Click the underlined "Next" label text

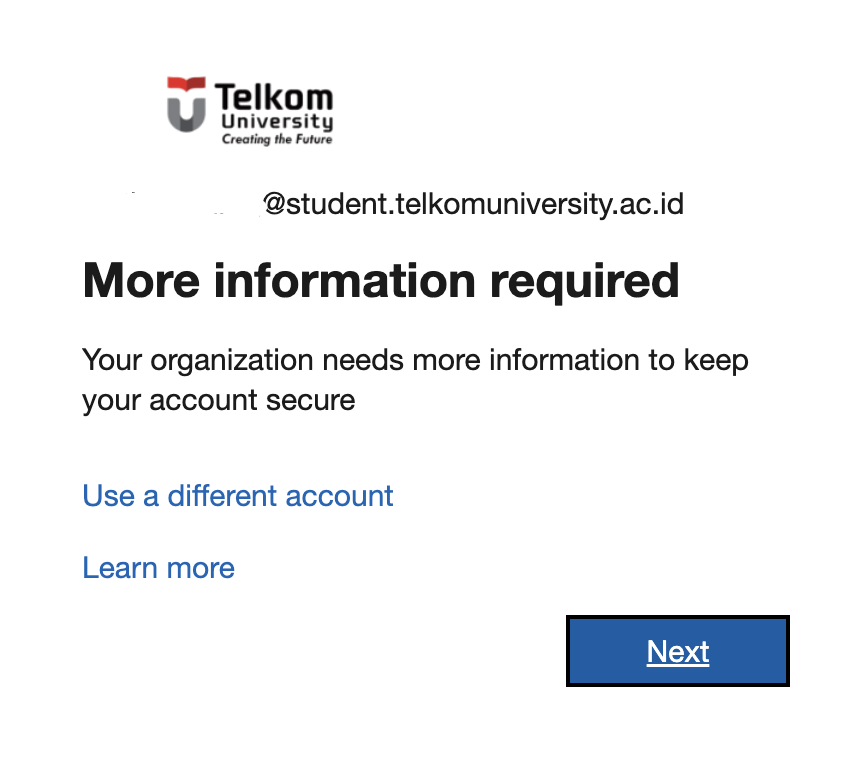point(678,651)
